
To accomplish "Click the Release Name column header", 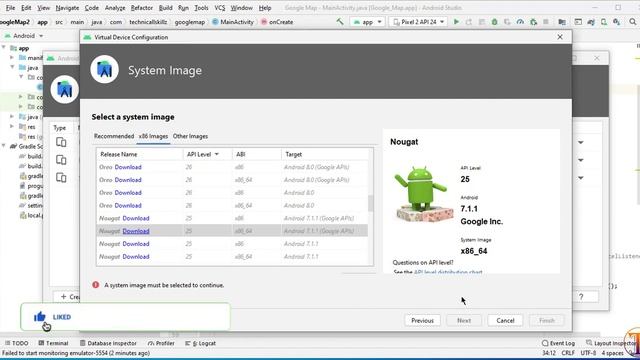I will click(x=140, y=154).
